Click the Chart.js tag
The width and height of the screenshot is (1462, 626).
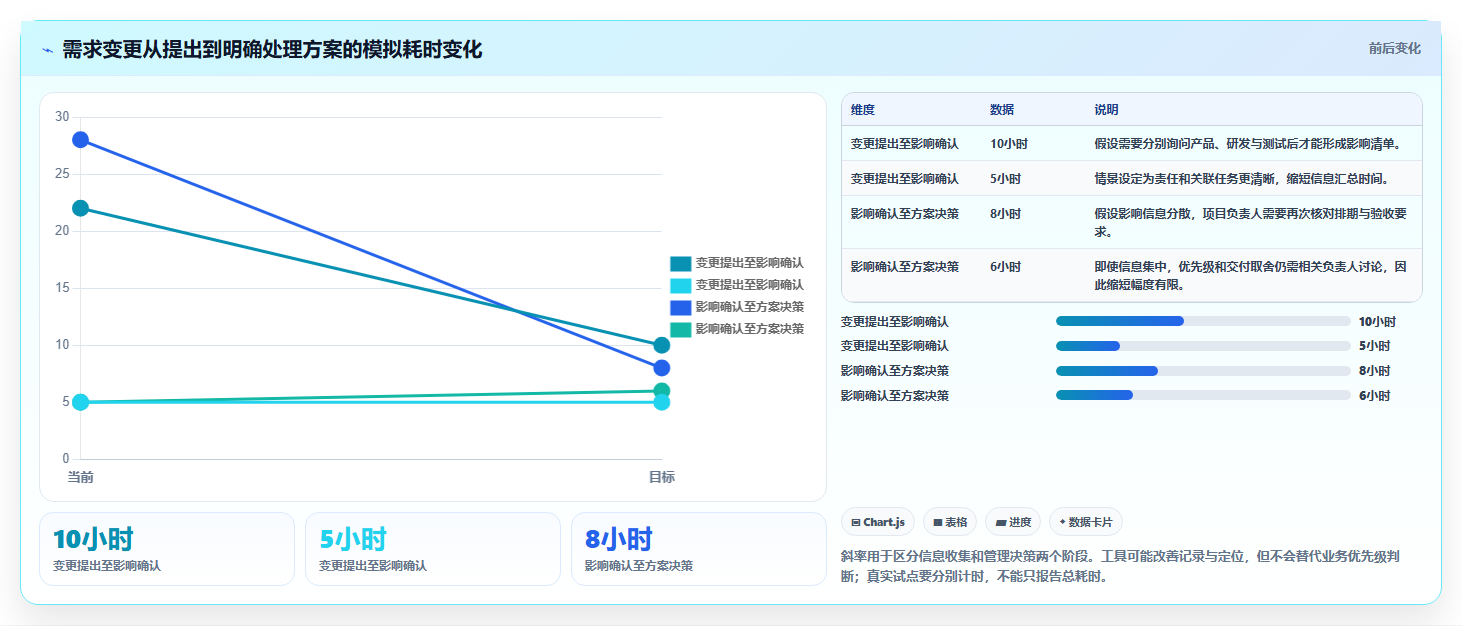click(x=878, y=522)
